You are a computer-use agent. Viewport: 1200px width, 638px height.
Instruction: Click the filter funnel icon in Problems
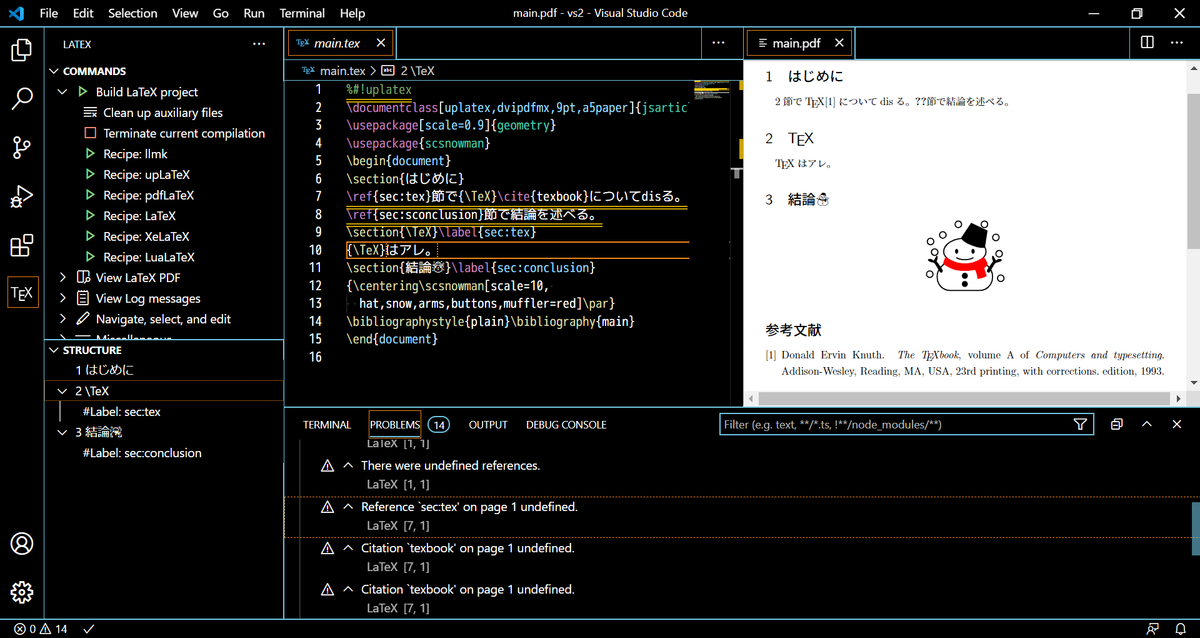pos(1080,424)
